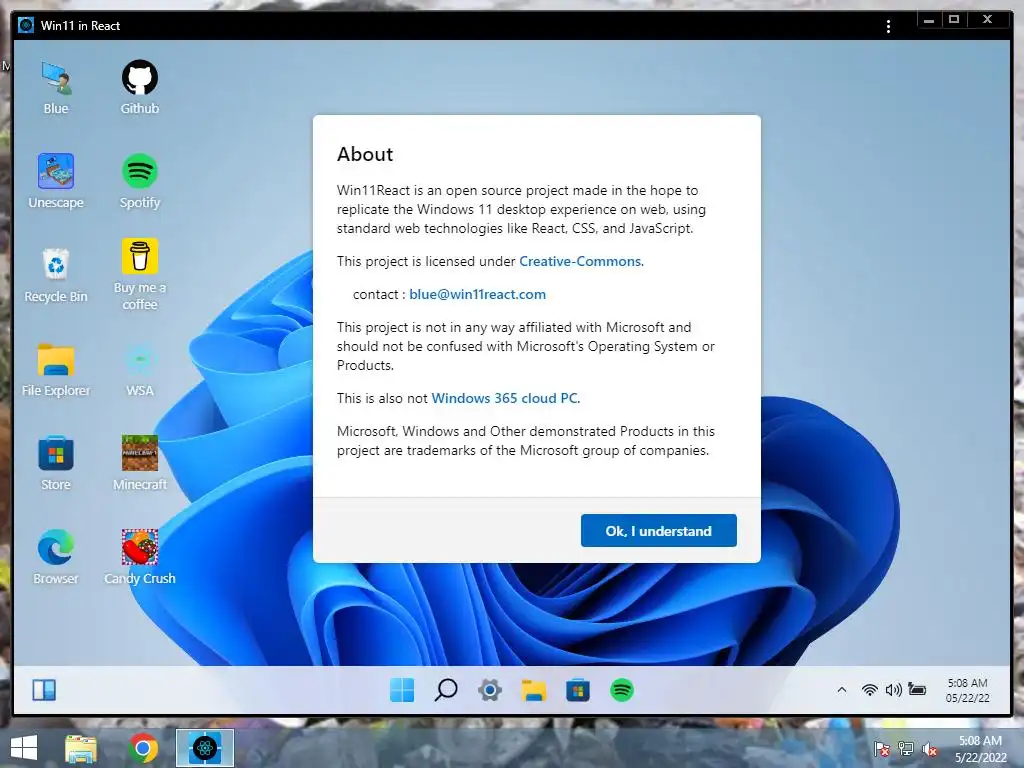
Task: Open the Spotify desktop icon
Action: (x=140, y=182)
